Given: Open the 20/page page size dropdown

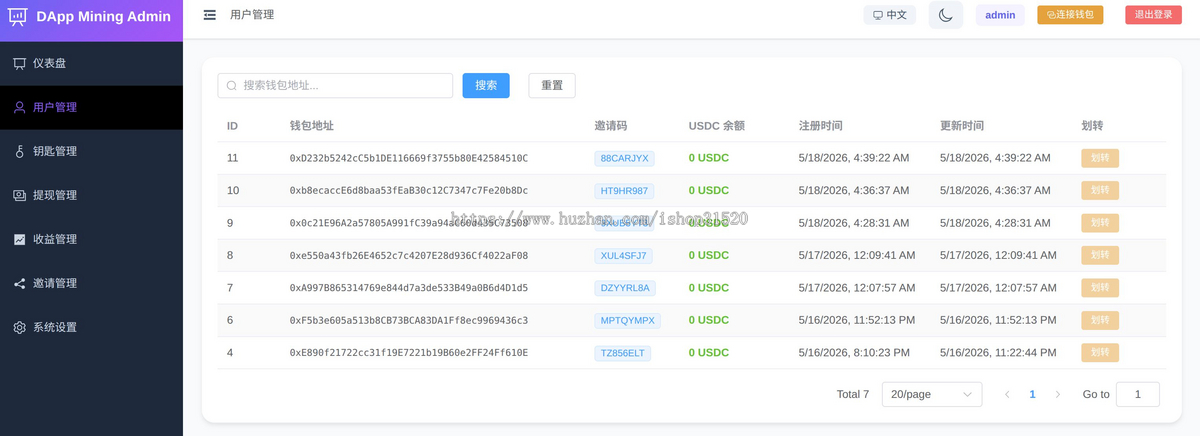Looking at the screenshot, I should (x=932, y=394).
